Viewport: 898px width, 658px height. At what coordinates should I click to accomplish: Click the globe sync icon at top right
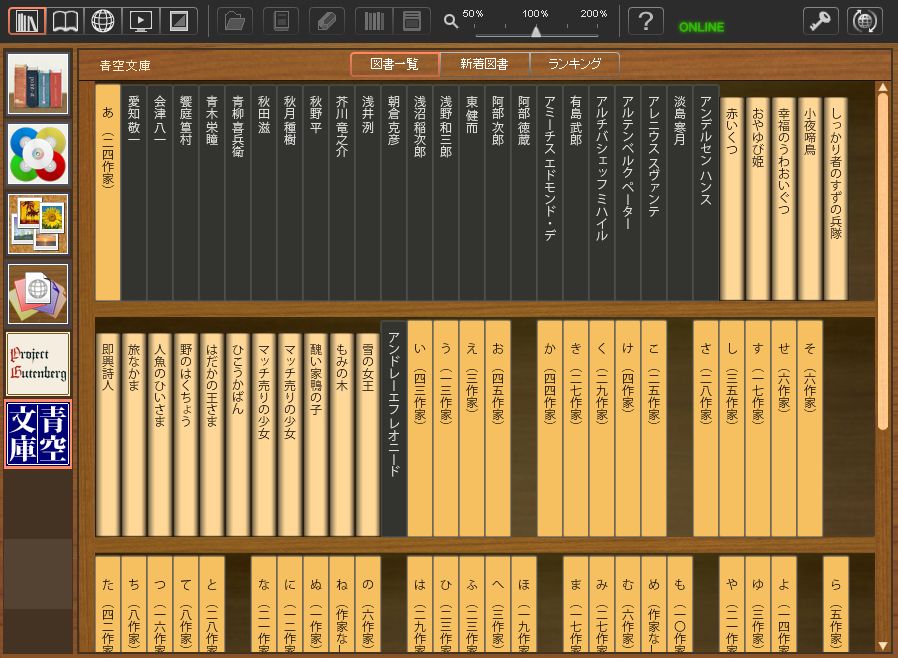865,22
